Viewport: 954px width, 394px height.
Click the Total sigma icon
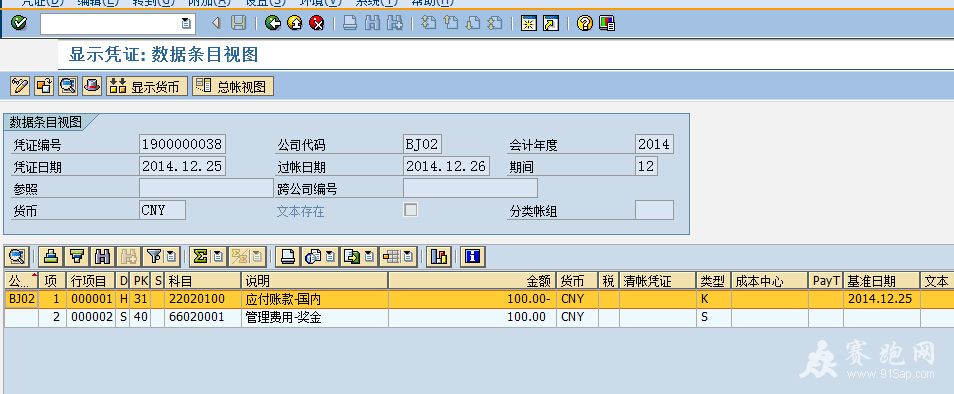(x=200, y=257)
